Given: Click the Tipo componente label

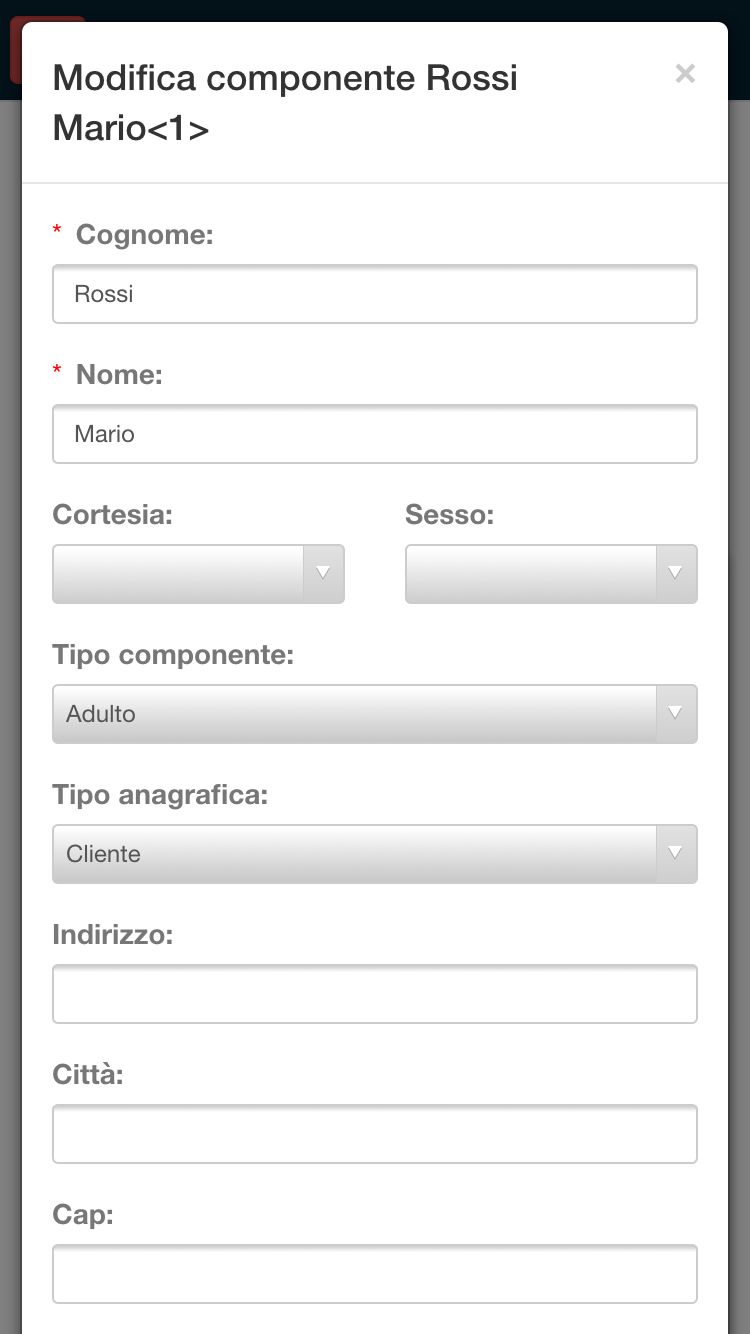Looking at the screenshot, I should (173, 655).
